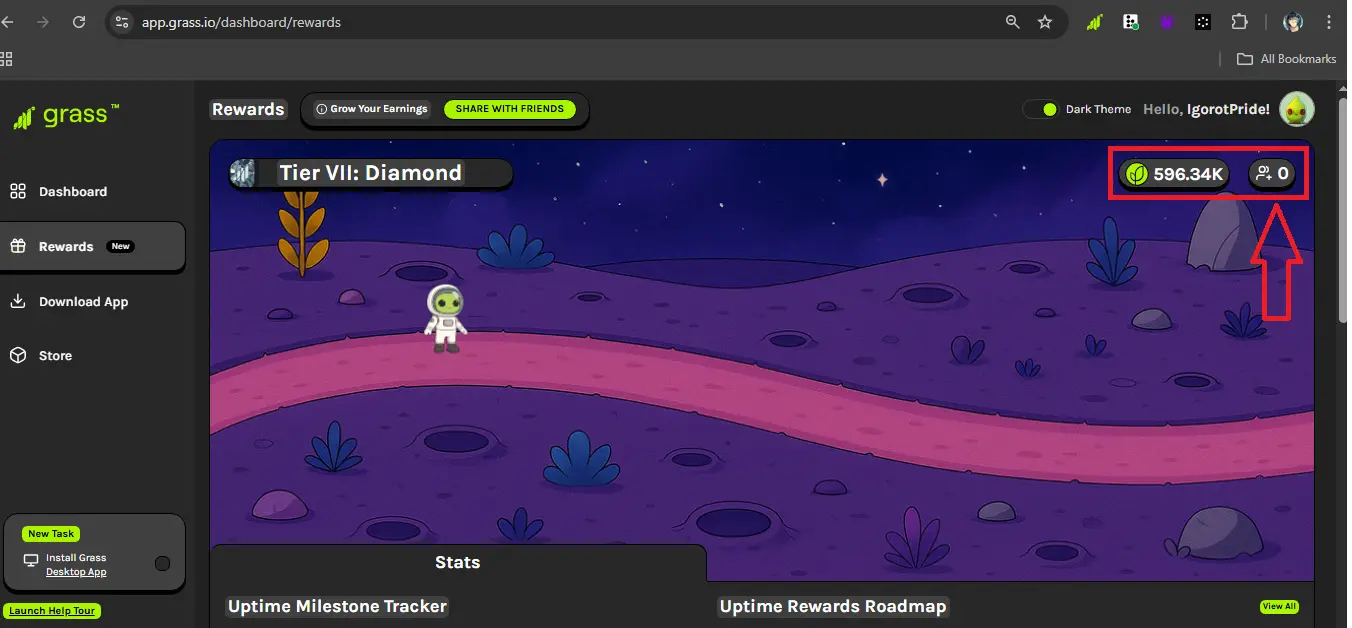Open zoom magnifier icon in address bar
This screenshot has width=1352, height=628.
[1013, 21]
